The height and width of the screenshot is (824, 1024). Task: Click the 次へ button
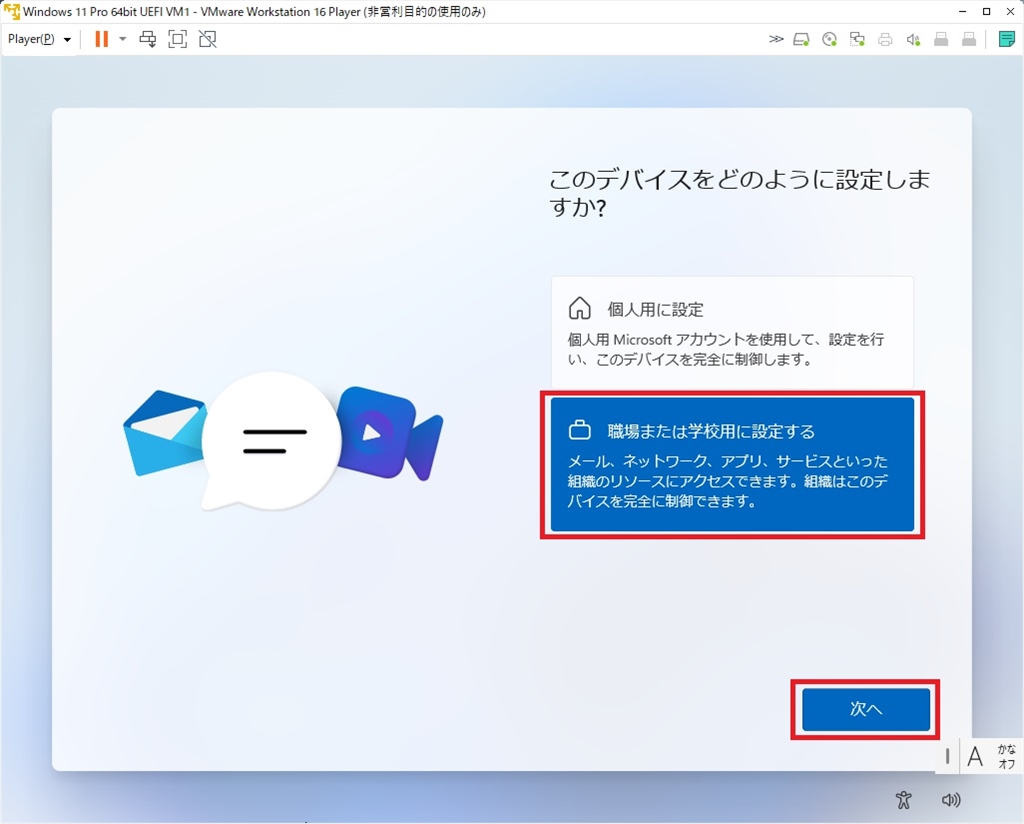click(866, 709)
